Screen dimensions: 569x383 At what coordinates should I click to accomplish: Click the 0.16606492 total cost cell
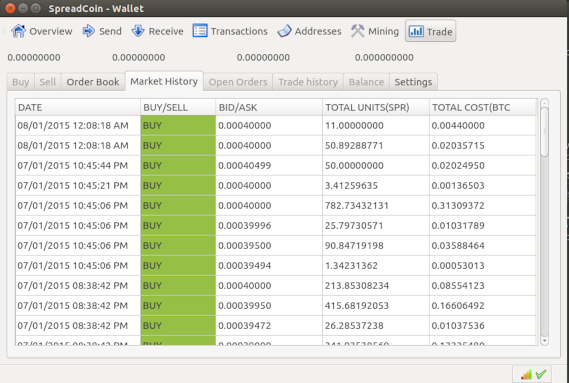coord(483,305)
